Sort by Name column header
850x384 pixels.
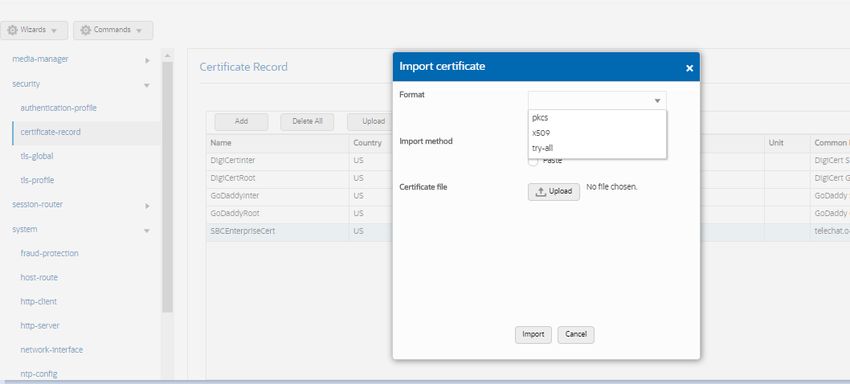coord(278,143)
